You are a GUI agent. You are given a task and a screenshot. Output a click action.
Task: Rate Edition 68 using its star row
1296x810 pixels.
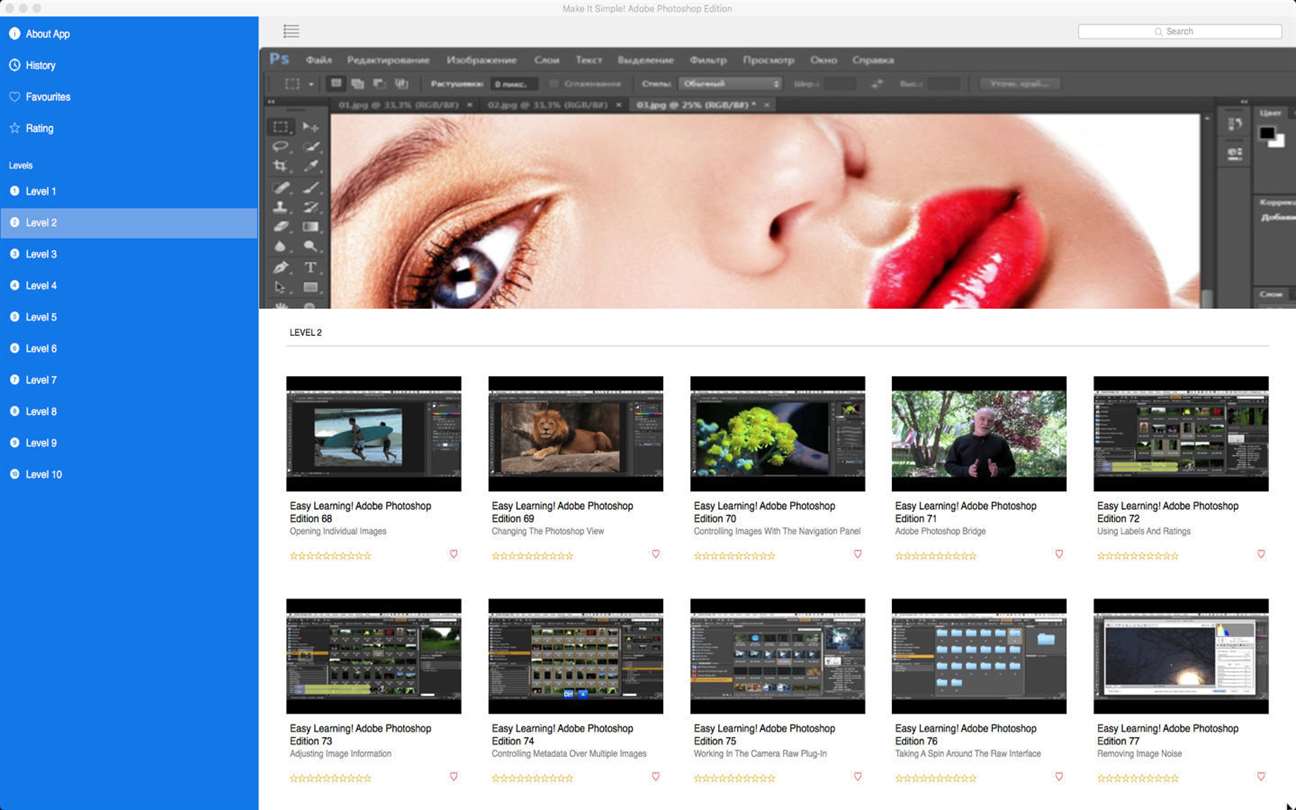click(x=331, y=556)
